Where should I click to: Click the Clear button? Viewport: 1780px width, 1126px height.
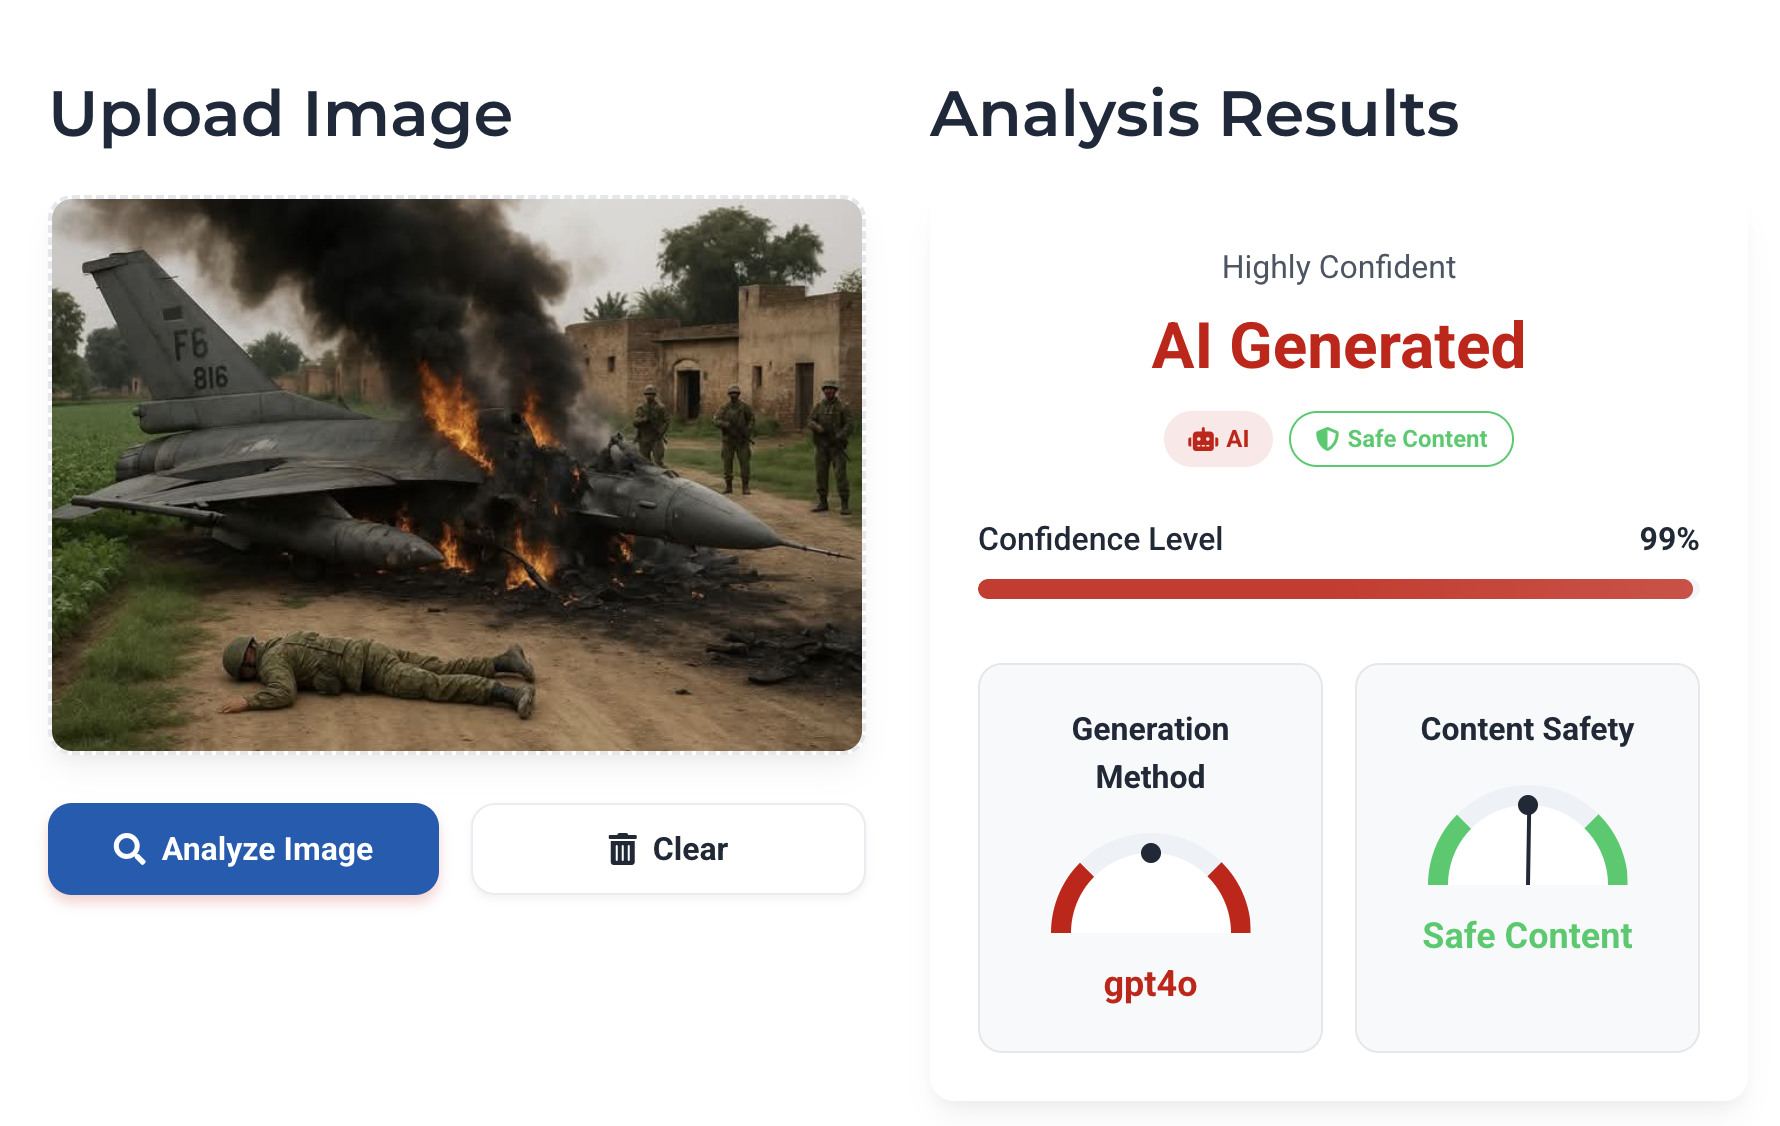coord(668,849)
